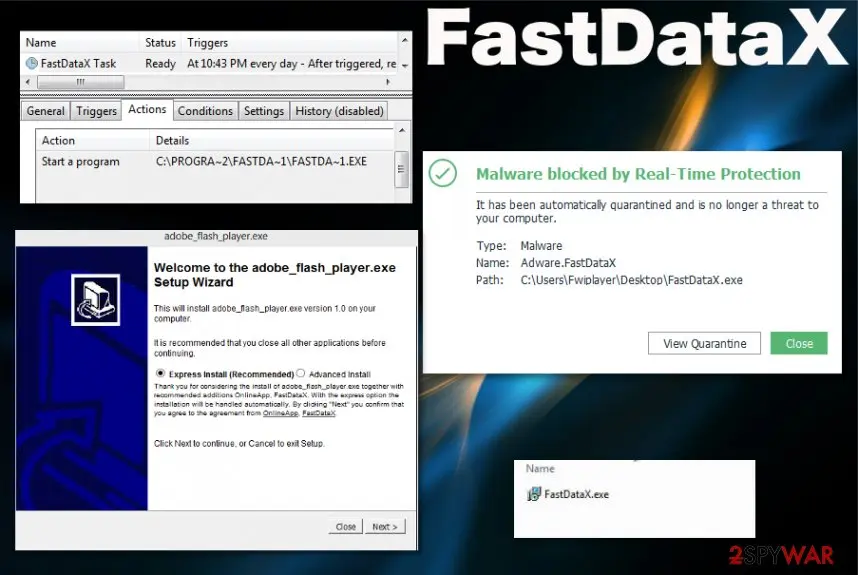This screenshot has height=575, width=858.
Task: Click the 'At 10:43 PM every day' trigger text
Action: 292,63
